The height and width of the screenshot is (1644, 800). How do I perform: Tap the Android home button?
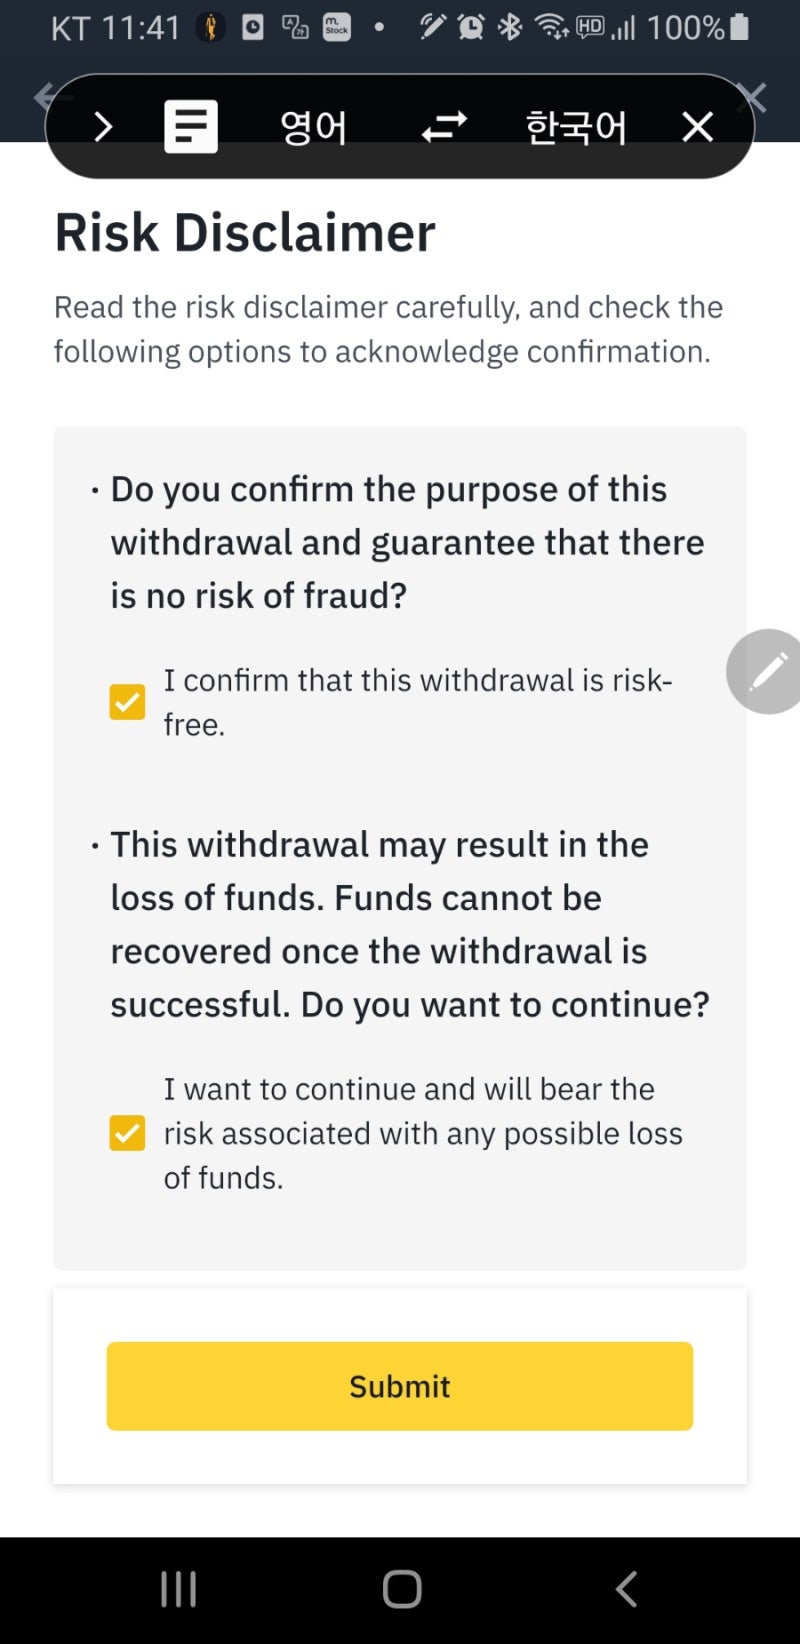[x=401, y=1588]
